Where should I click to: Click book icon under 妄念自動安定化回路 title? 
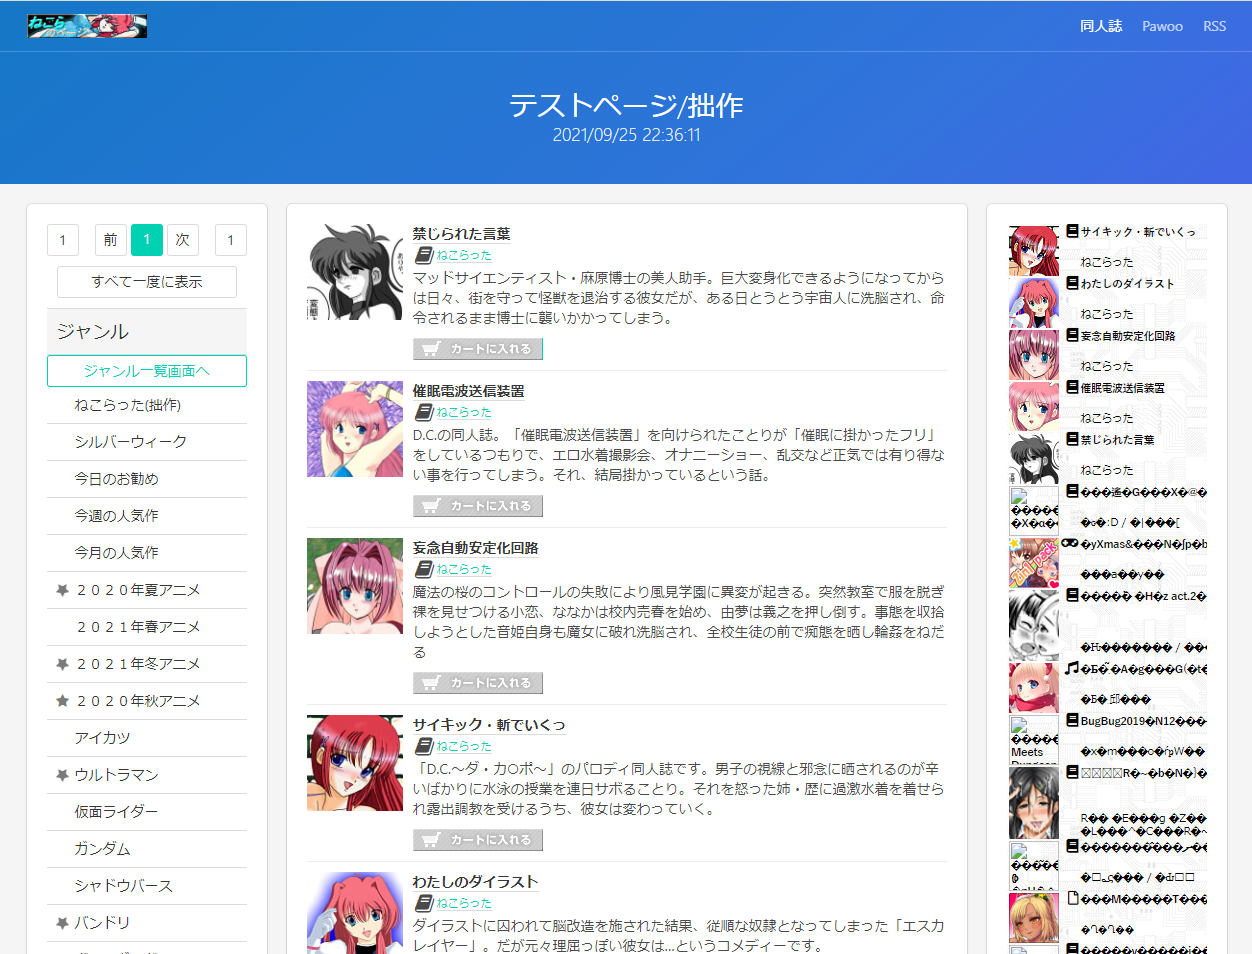click(x=424, y=569)
